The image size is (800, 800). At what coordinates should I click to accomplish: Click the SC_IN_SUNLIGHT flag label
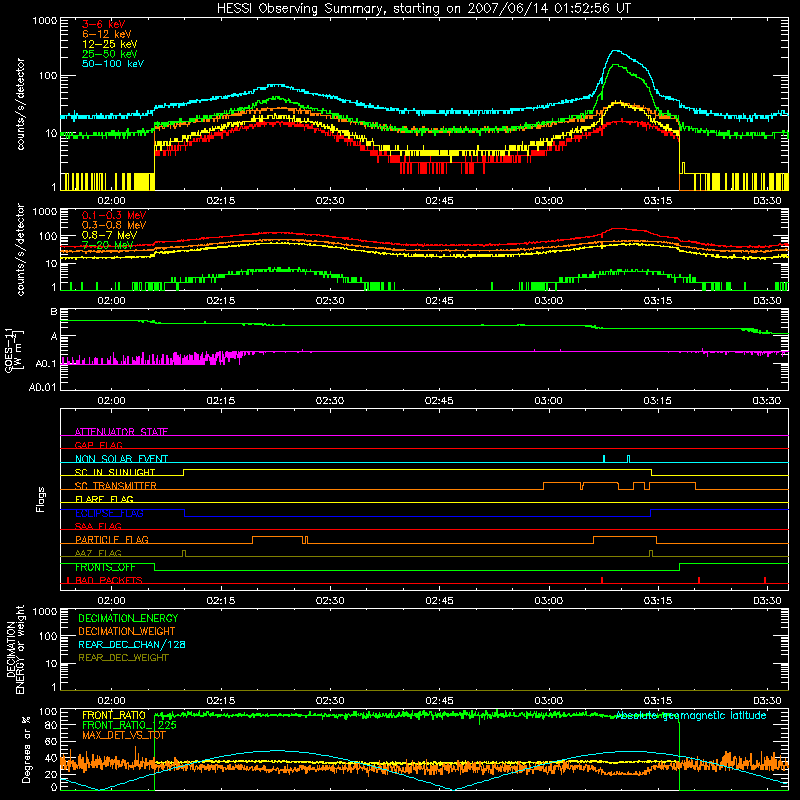115,472
